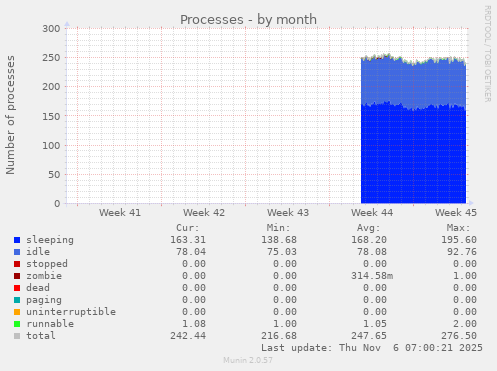
Task: Click the 'Week 41' axis label
Action: (x=120, y=213)
